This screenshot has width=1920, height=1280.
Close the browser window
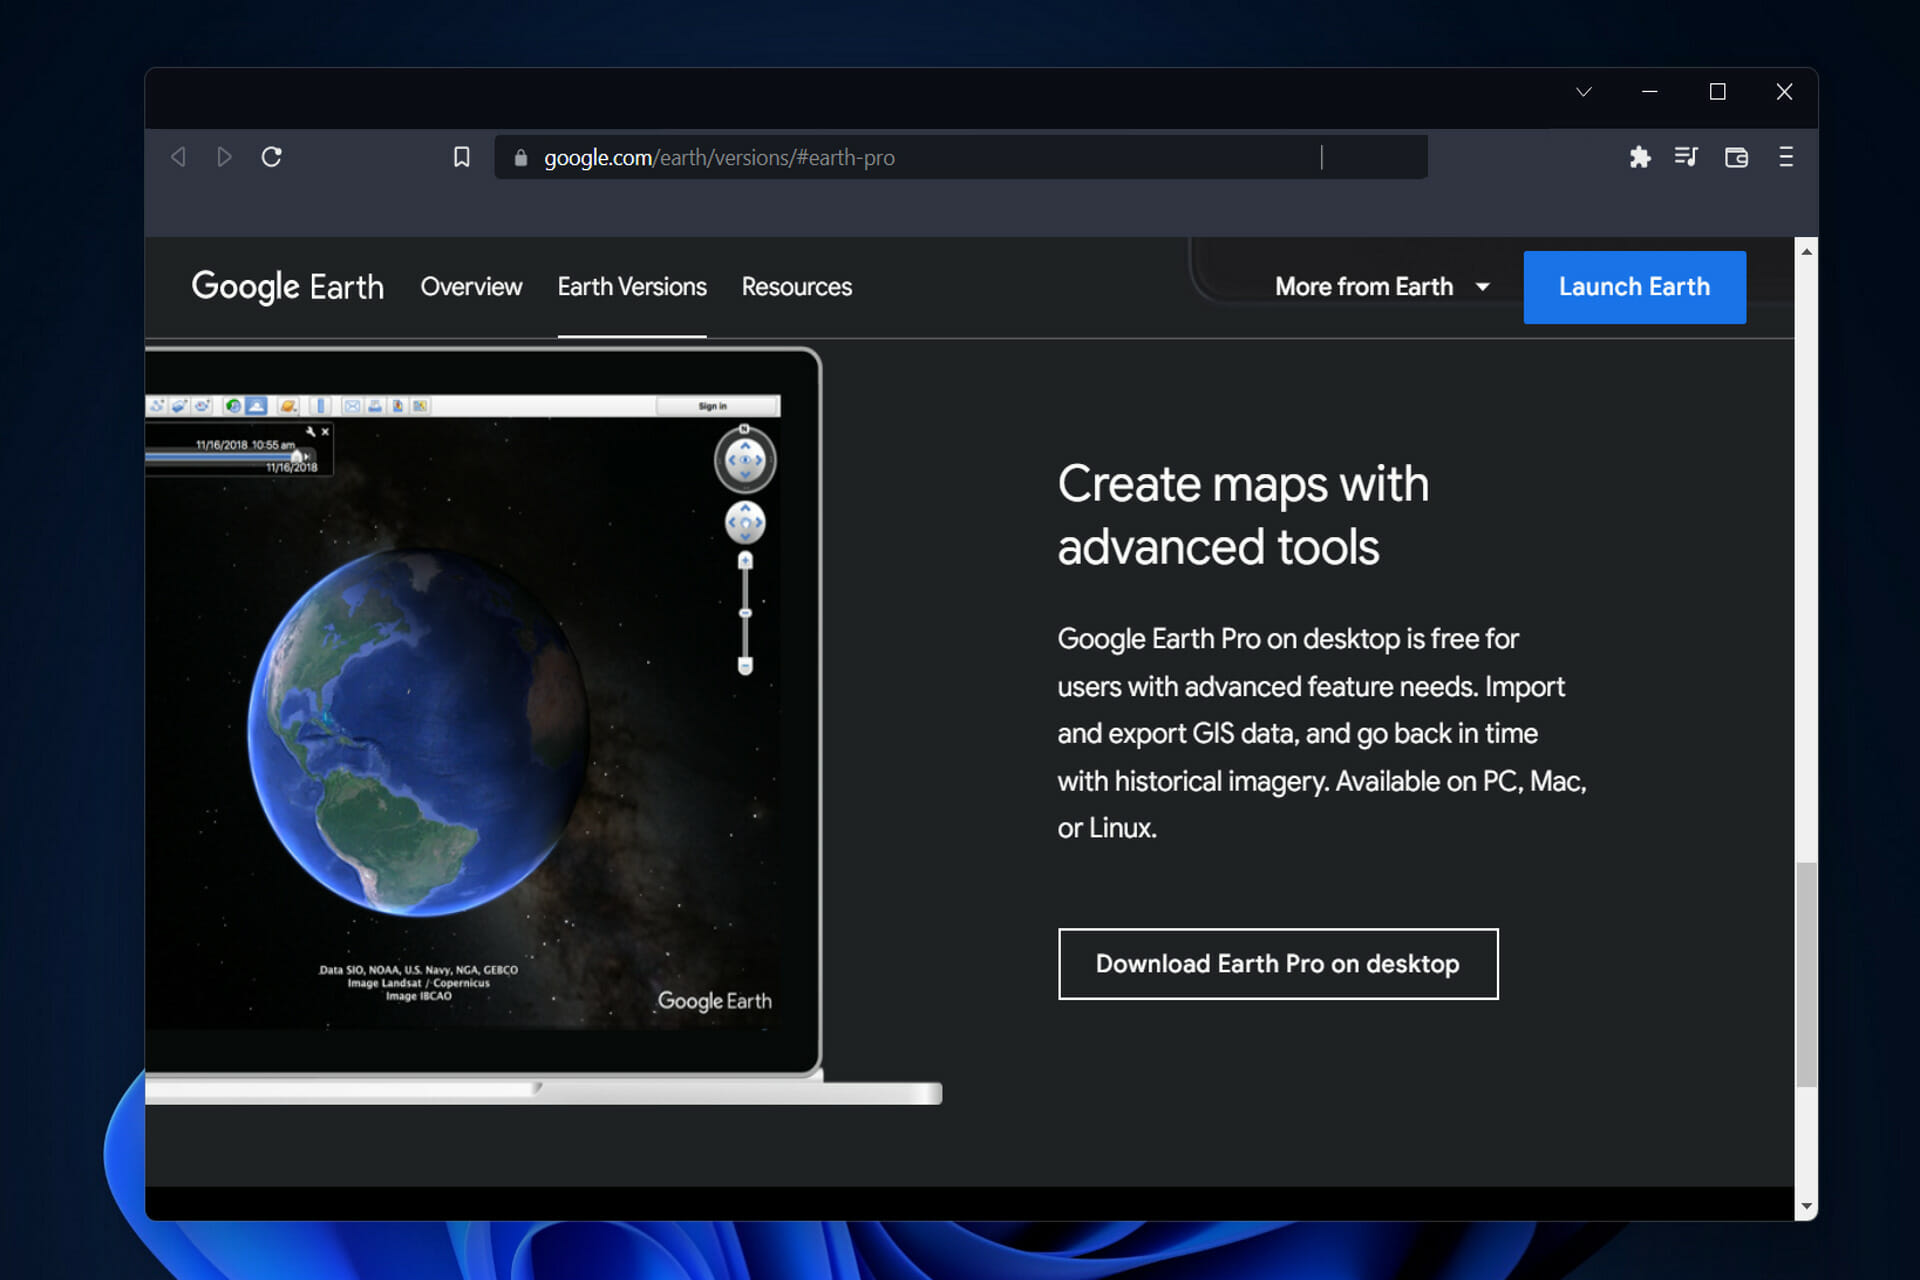(1784, 92)
